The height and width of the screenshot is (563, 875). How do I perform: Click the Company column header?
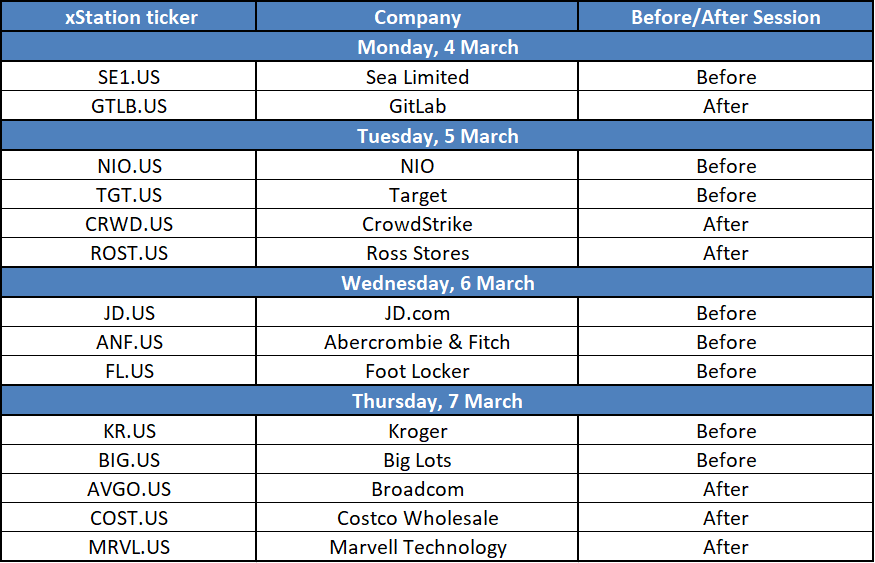417,17
